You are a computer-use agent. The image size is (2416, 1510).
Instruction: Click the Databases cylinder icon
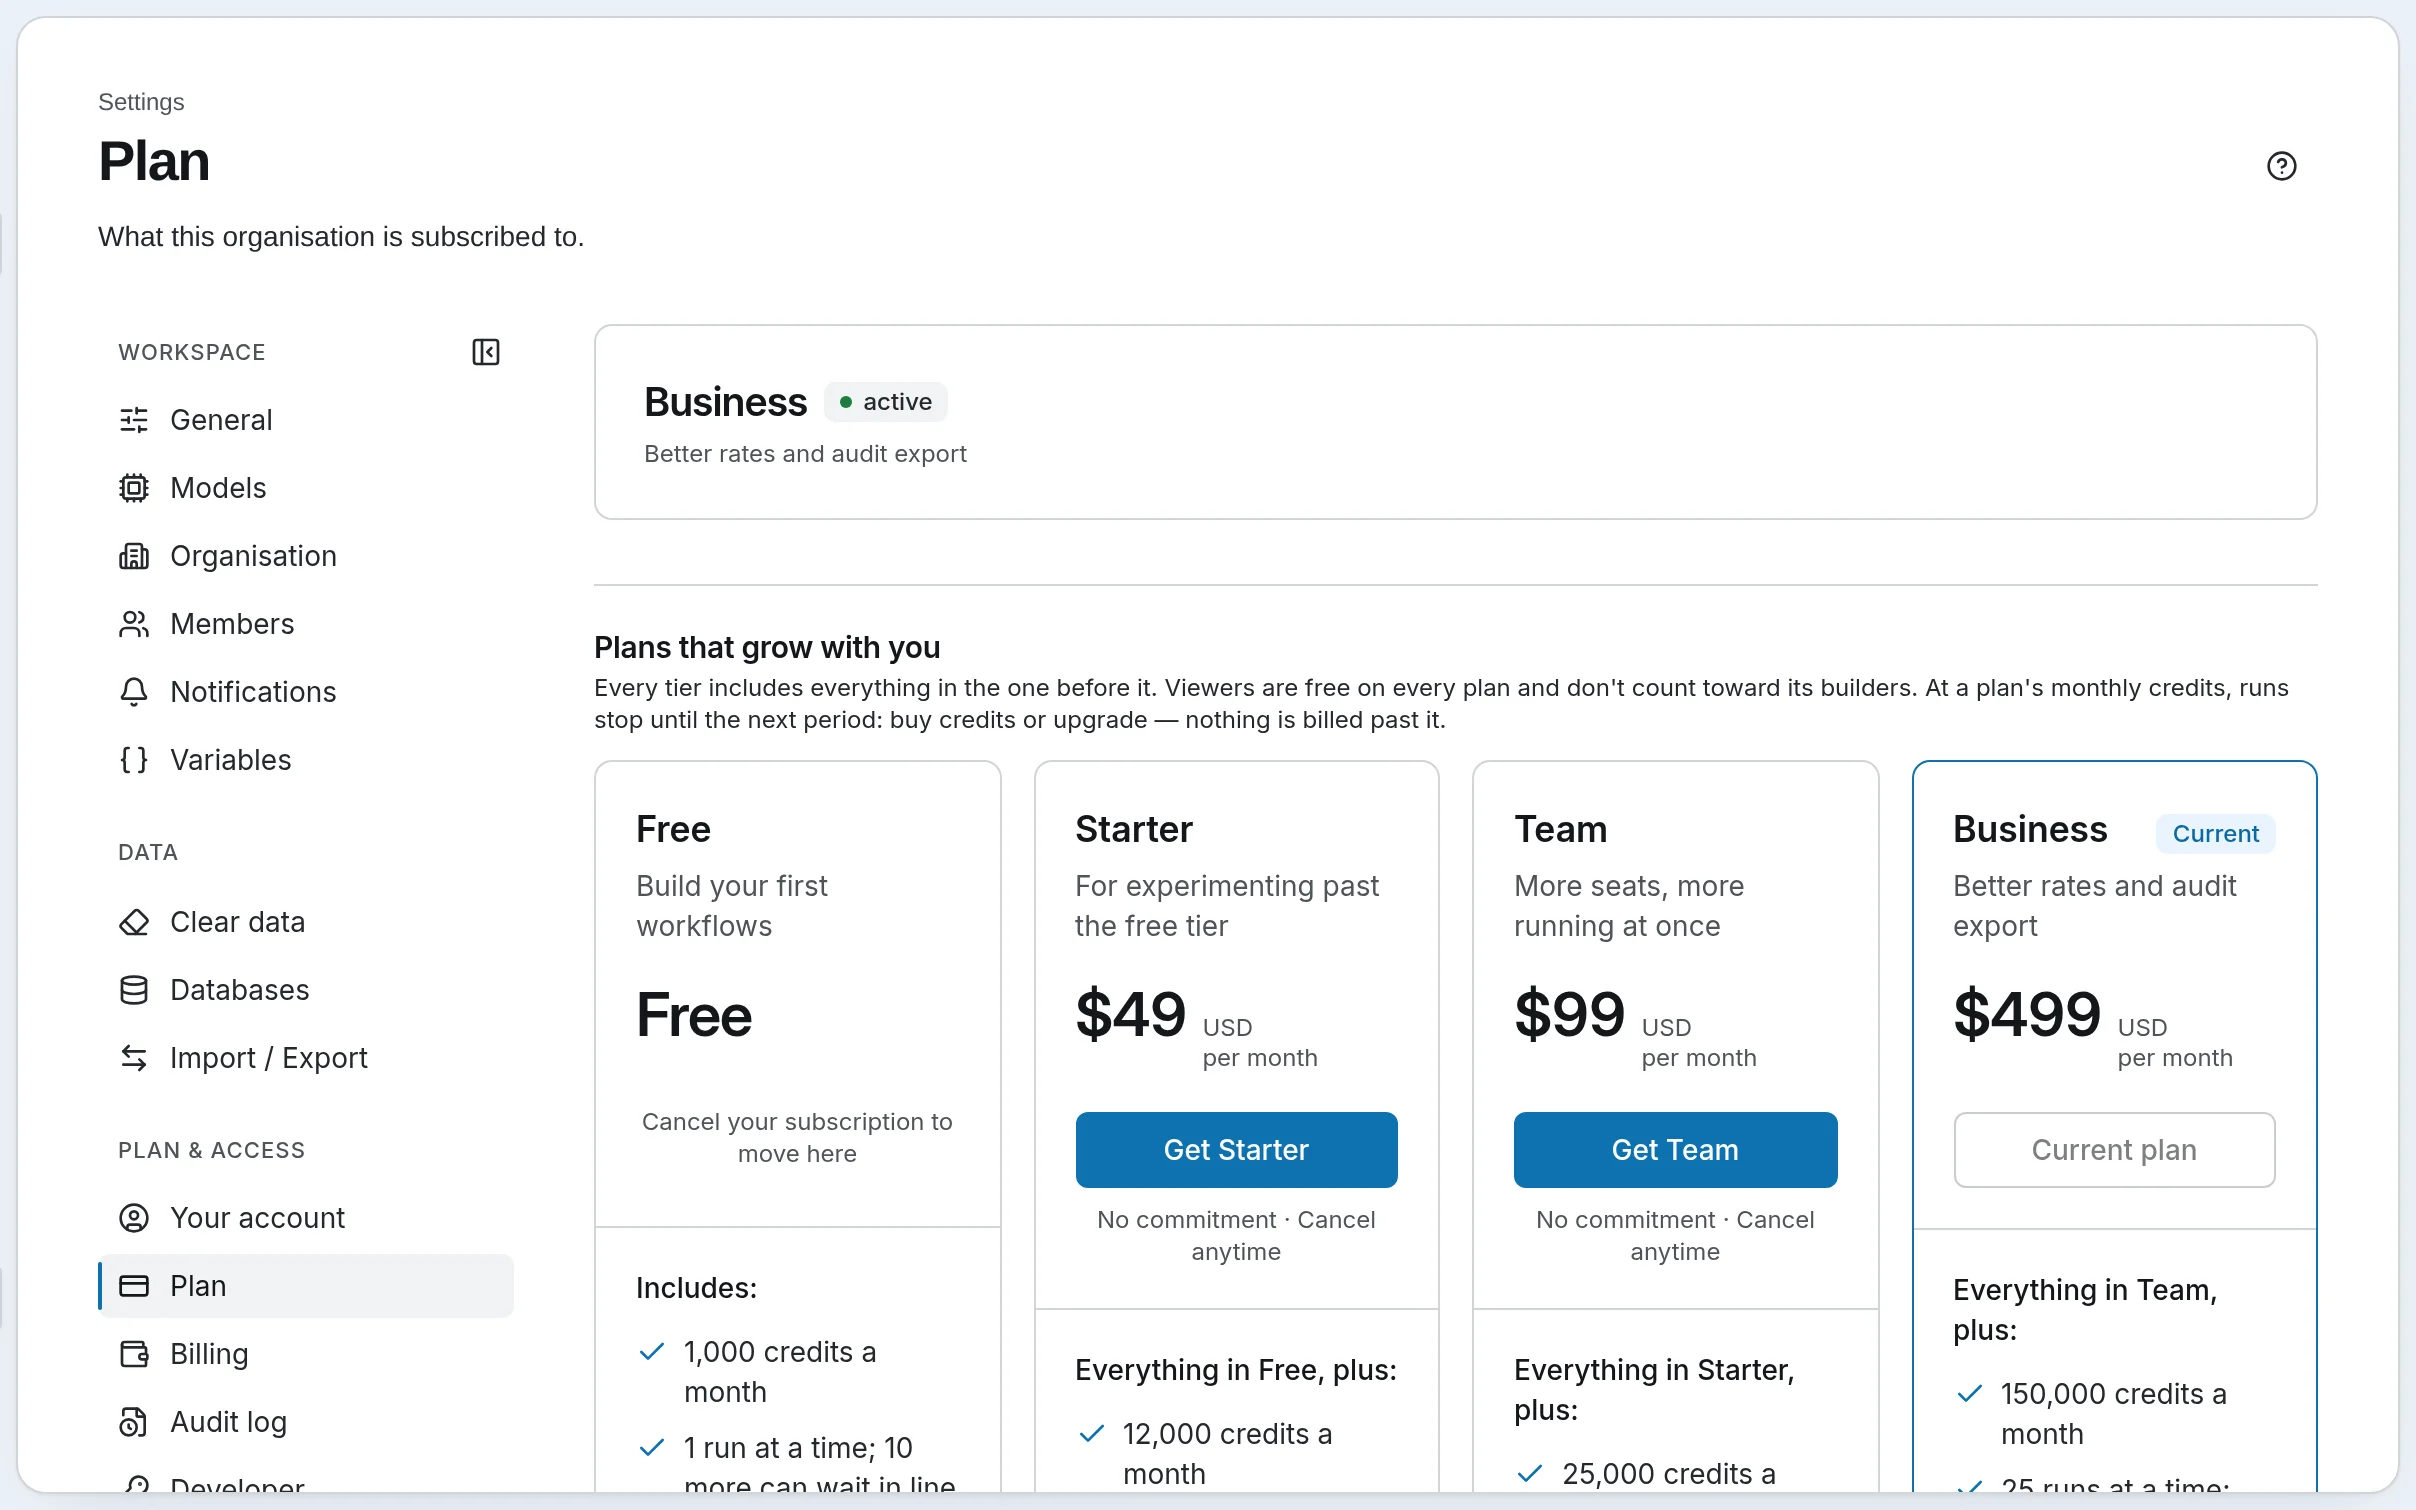pyautogui.click(x=134, y=990)
